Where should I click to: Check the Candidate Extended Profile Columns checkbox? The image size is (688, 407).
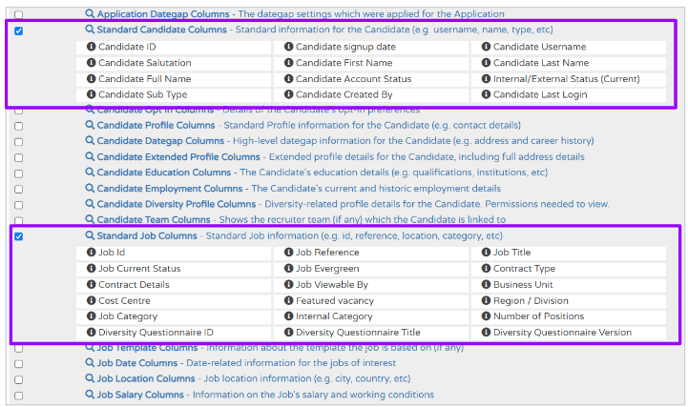pyautogui.click(x=18, y=157)
